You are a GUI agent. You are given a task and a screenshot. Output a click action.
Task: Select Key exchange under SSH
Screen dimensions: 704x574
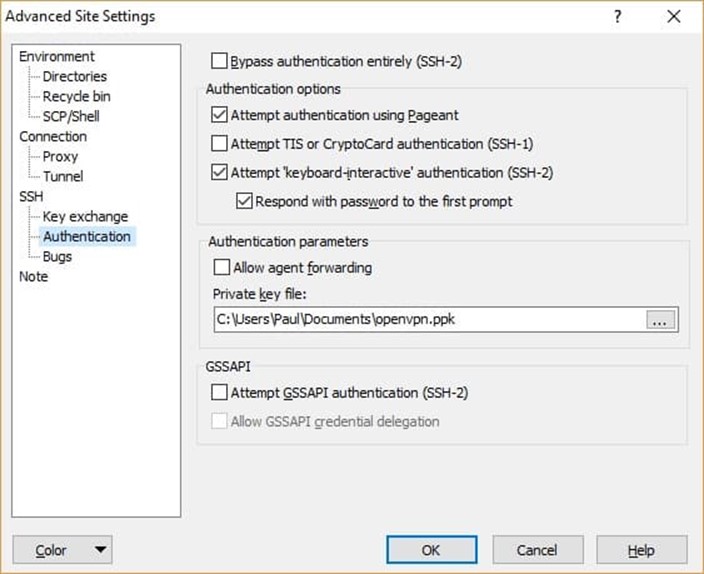click(x=85, y=217)
